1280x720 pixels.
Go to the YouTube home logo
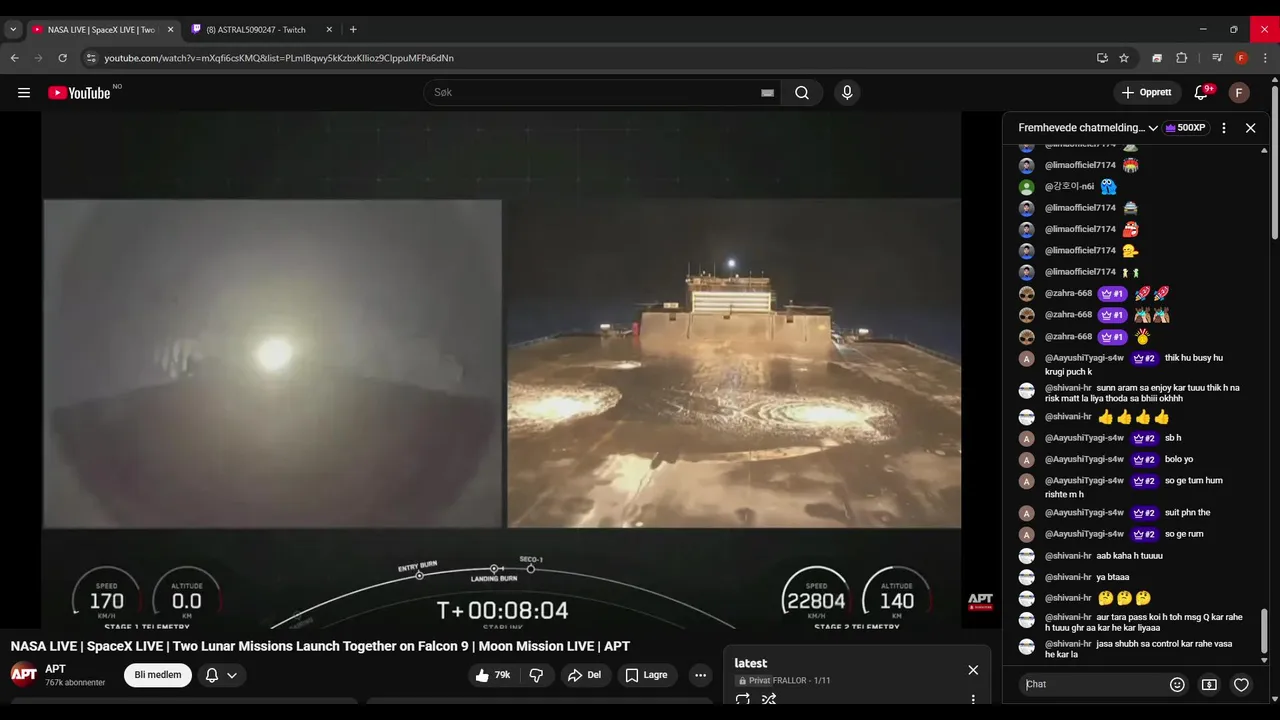79,93
